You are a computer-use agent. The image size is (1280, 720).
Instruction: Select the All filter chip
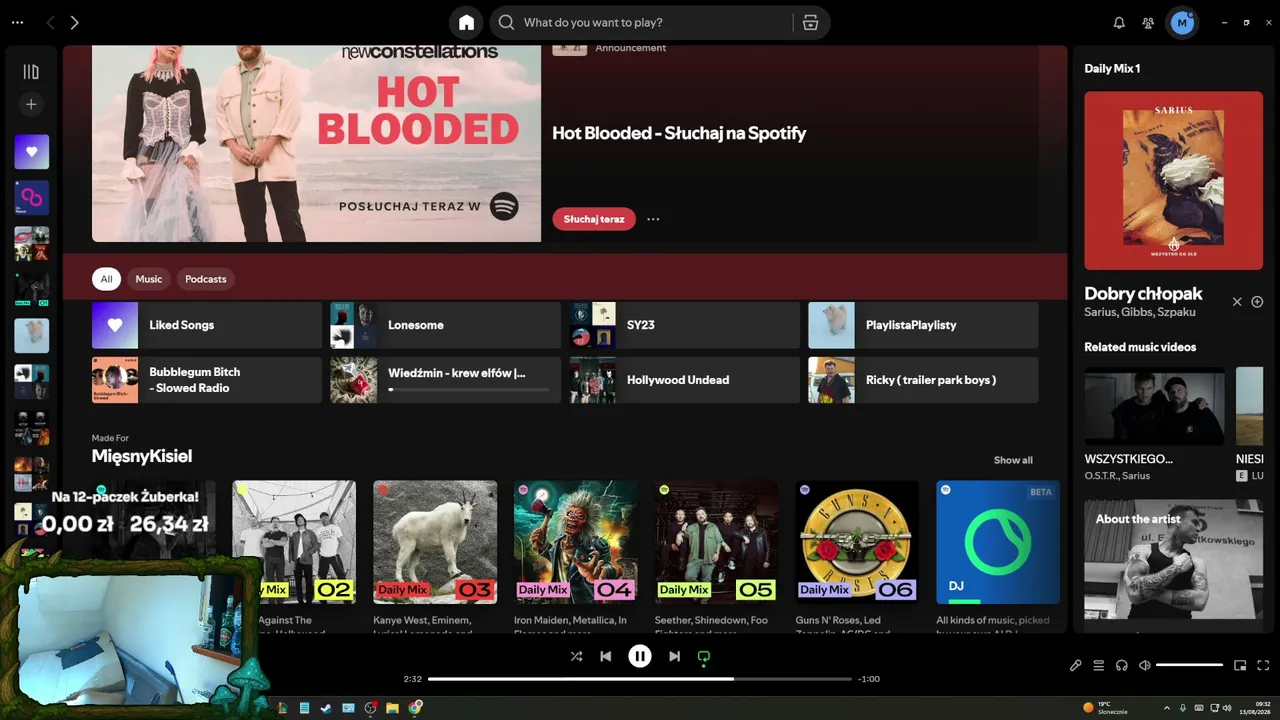[106, 279]
